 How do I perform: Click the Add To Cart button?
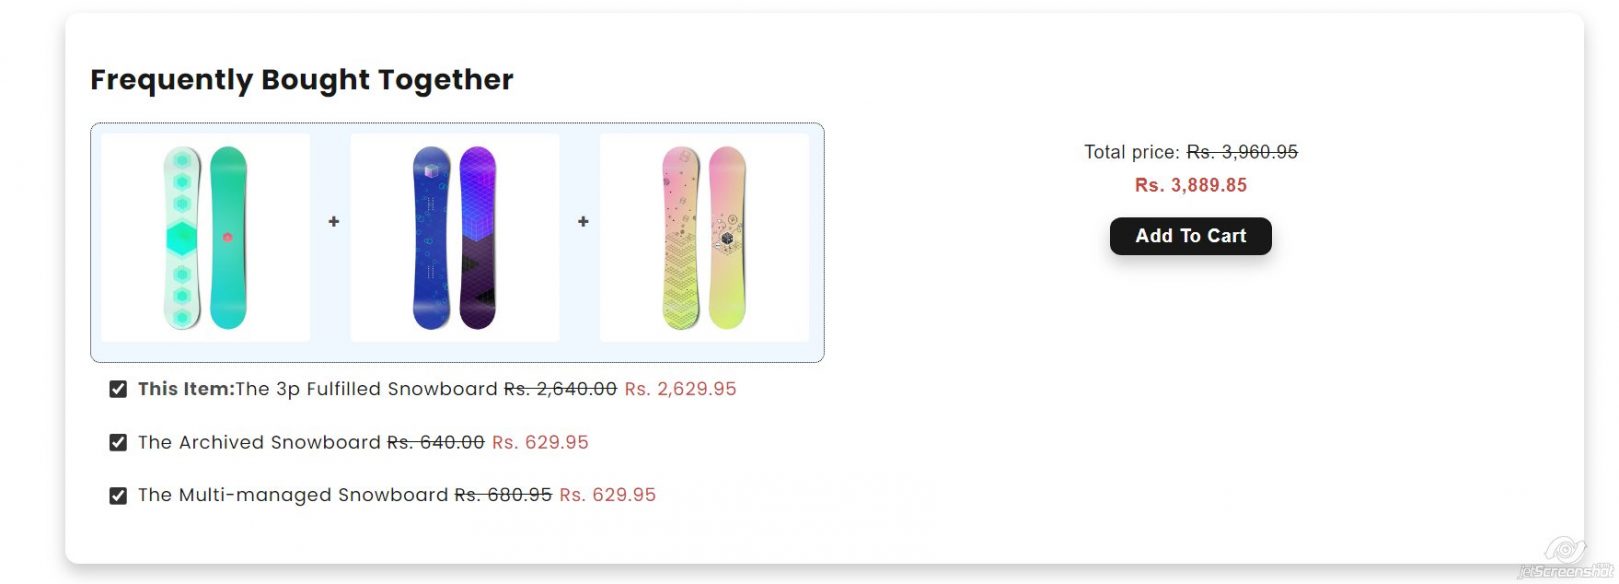(1190, 236)
